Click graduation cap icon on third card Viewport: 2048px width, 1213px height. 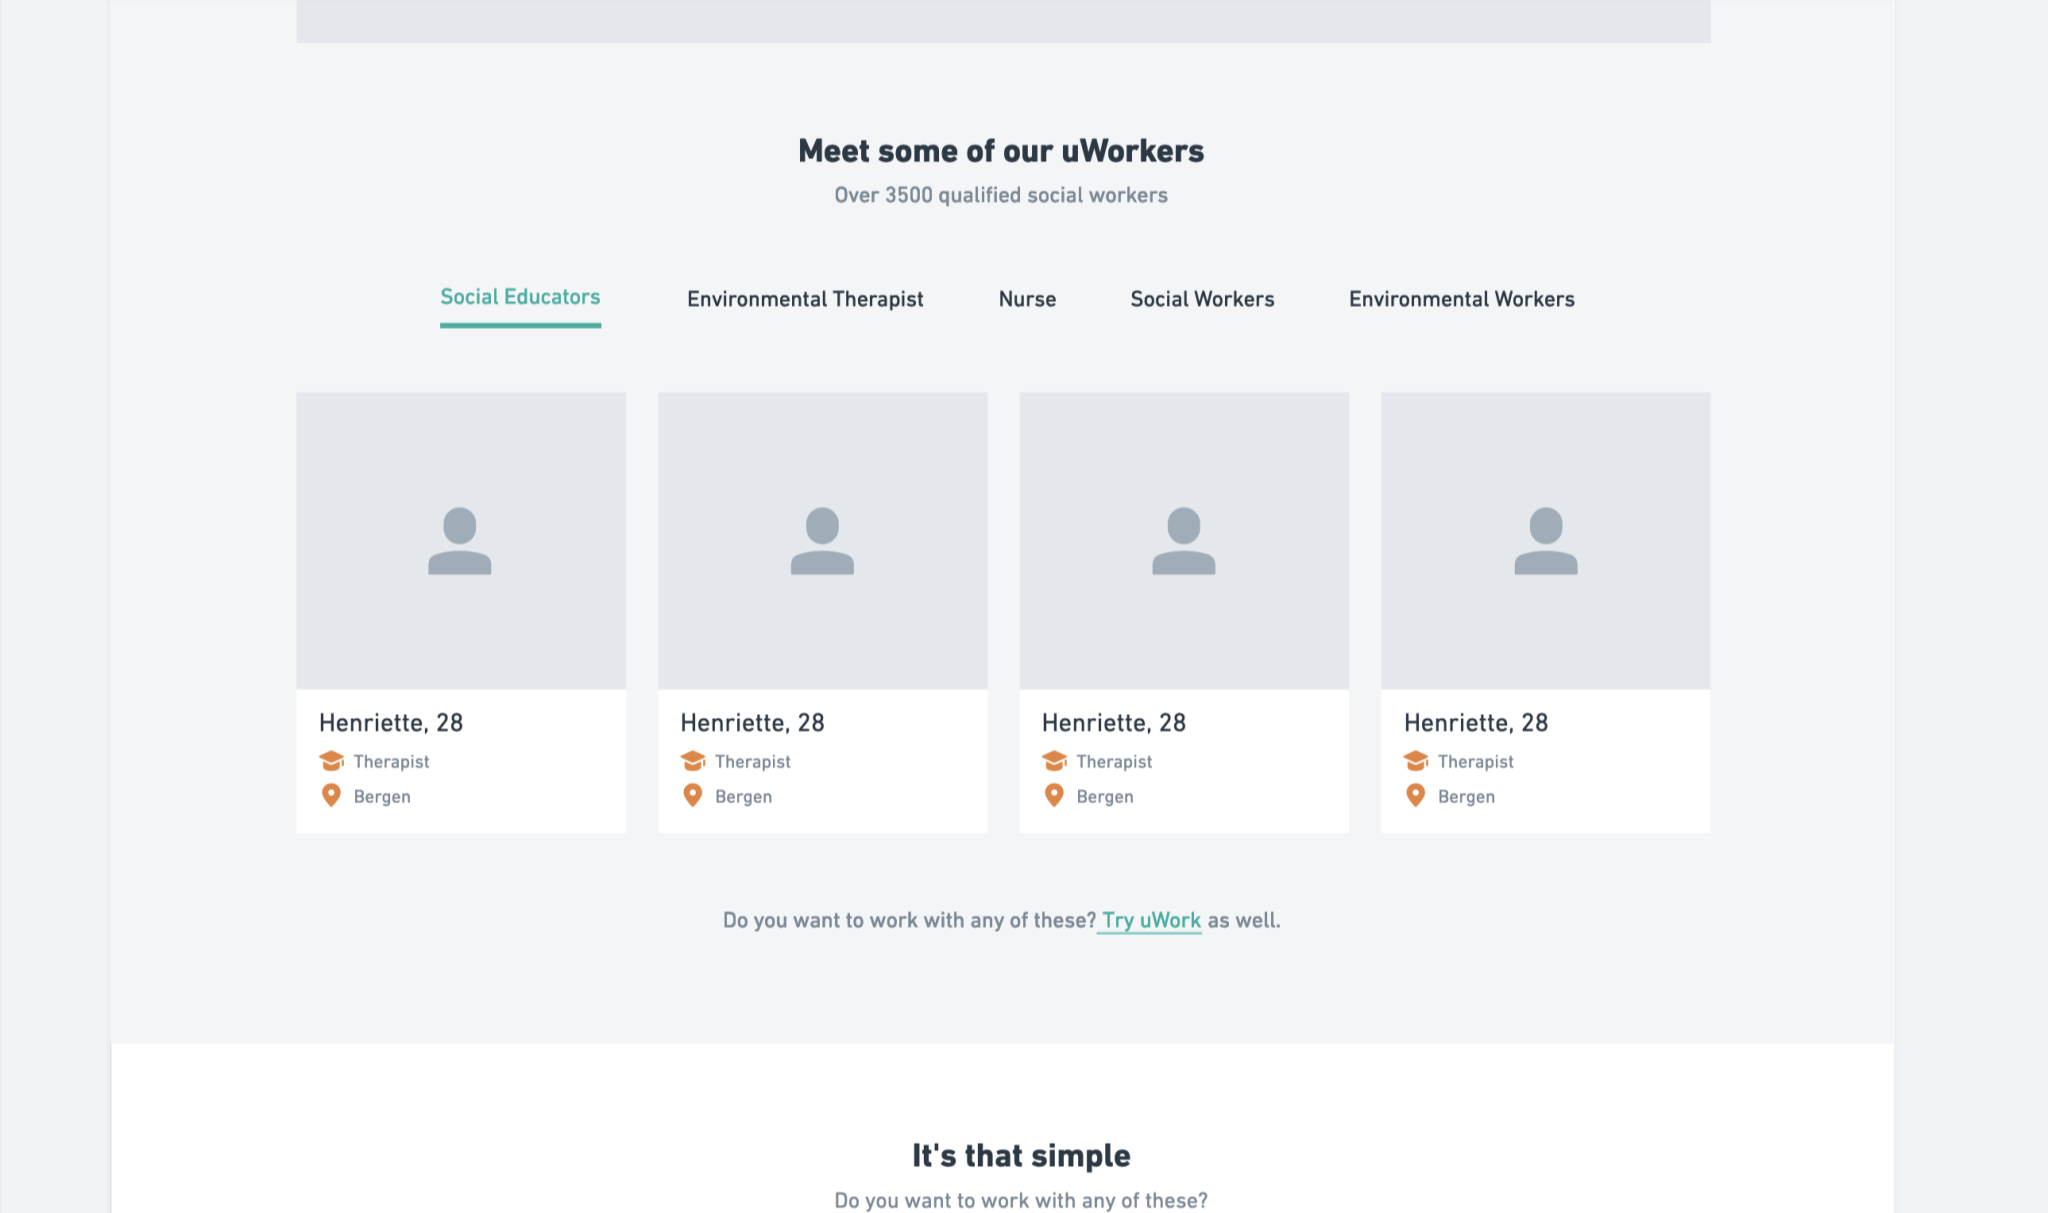(1054, 761)
